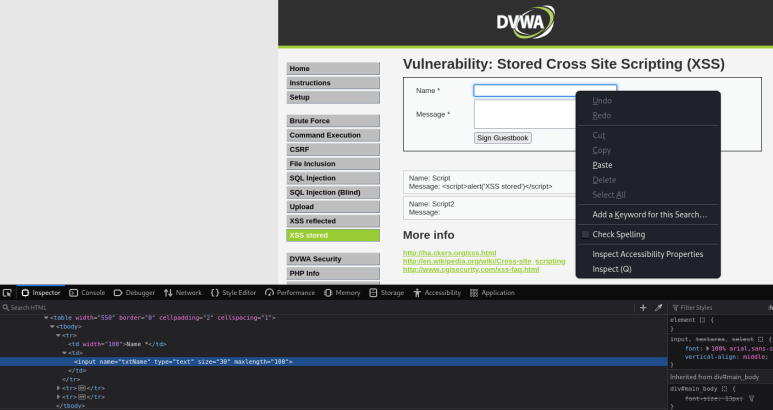Focus the Search HTML field

pyautogui.click(x=316, y=308)
